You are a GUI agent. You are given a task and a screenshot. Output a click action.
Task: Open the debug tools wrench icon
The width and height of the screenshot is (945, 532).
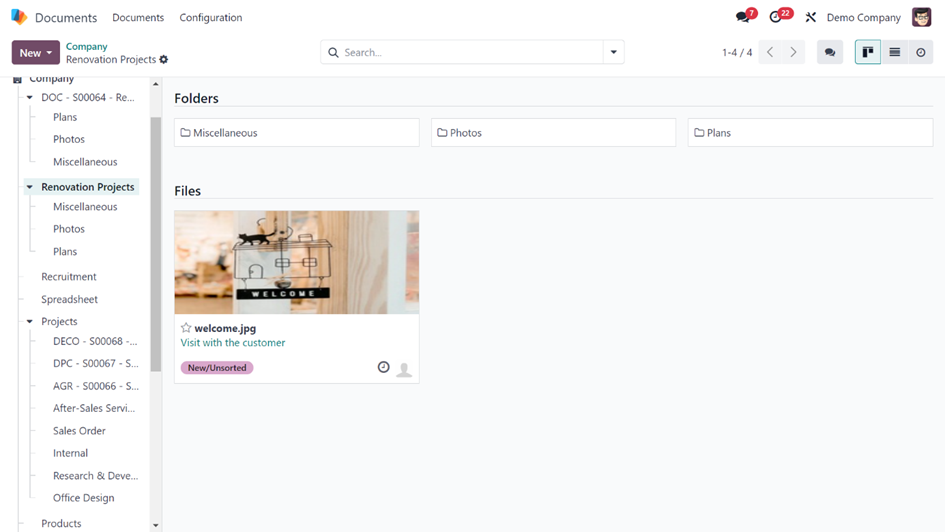(x=811, y=17)
